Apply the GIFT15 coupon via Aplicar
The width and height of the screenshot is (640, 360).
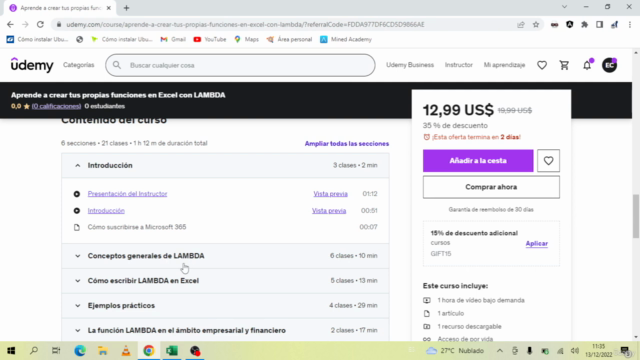click(x=536, y=243)
